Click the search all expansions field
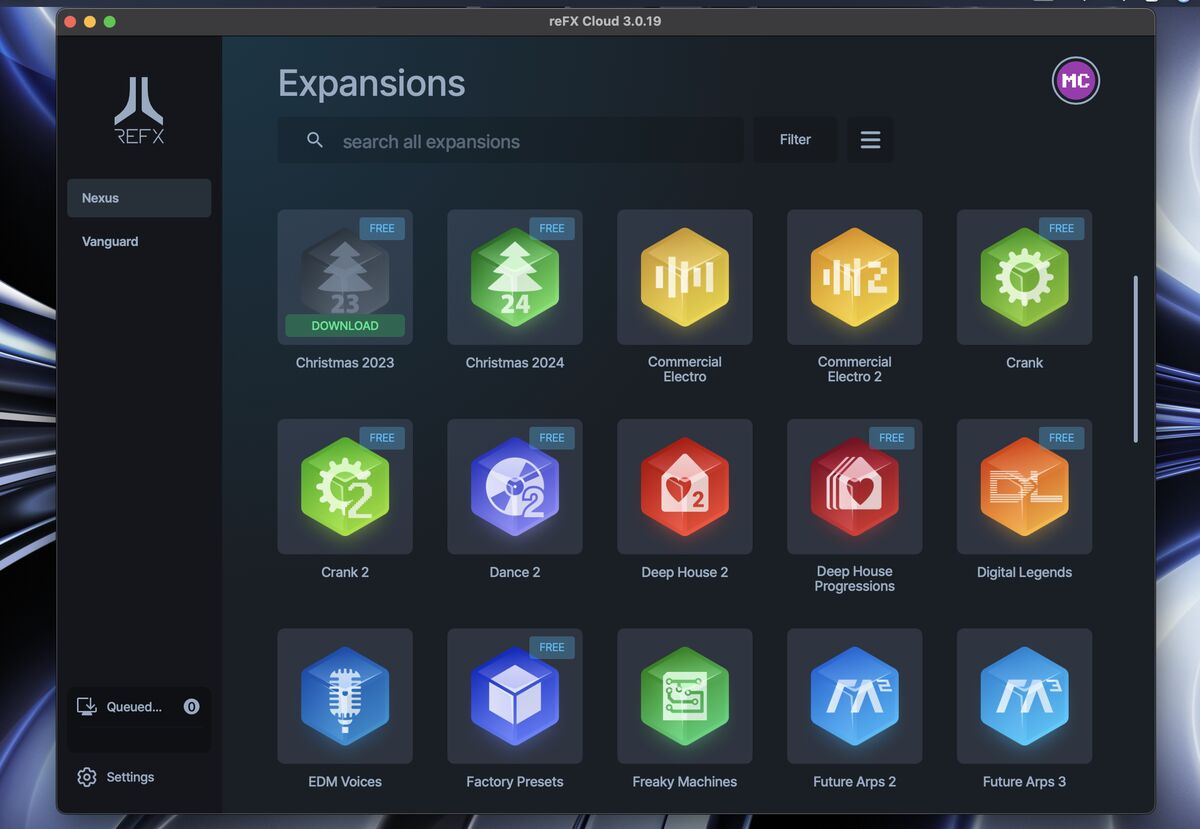Screen dimensions: 1200x829 coord(530,141)
